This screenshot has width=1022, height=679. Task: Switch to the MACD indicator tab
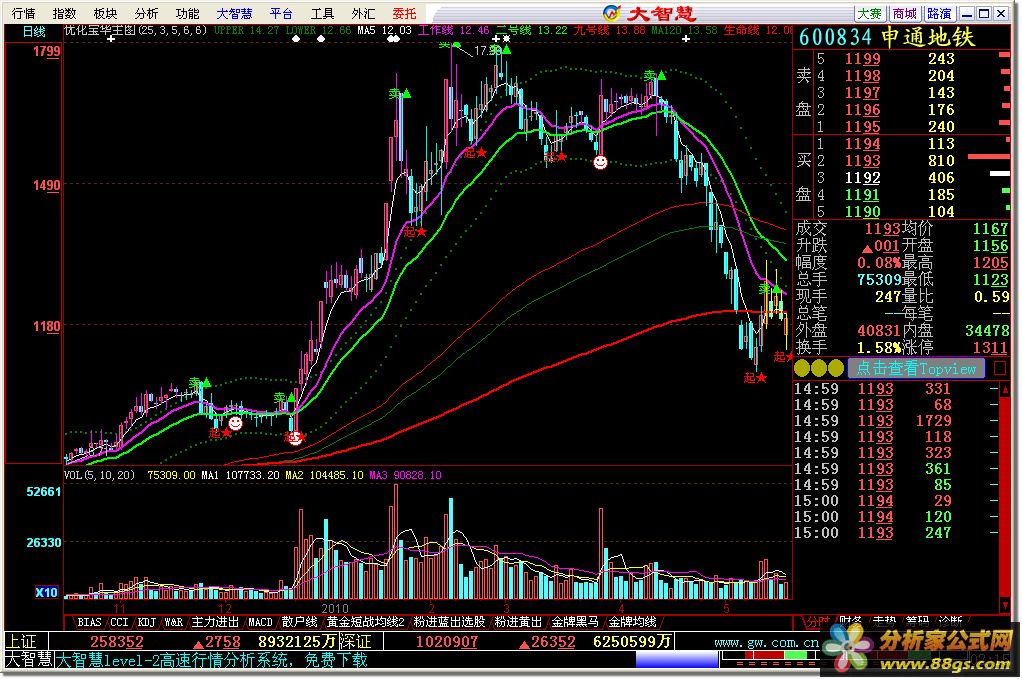click(x=260, y=622)
